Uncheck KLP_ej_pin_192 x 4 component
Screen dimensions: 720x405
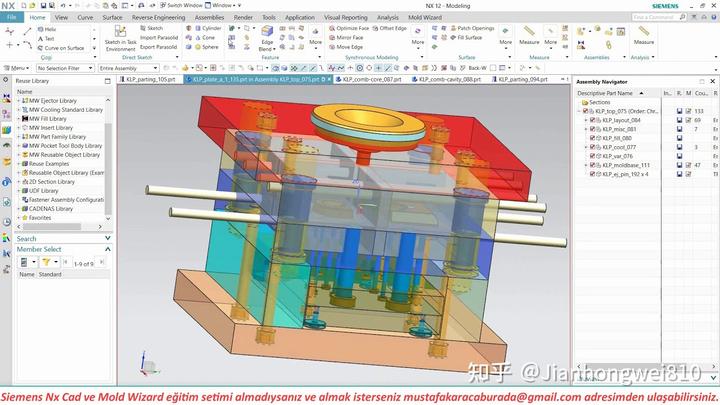[x=592, y=174]
